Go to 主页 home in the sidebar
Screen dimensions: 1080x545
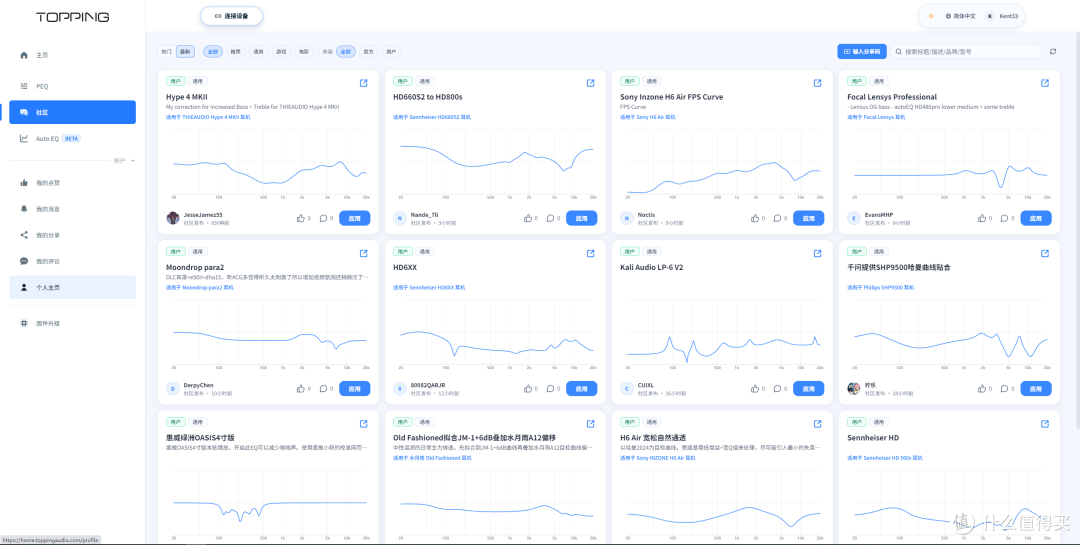pos(72,55)
